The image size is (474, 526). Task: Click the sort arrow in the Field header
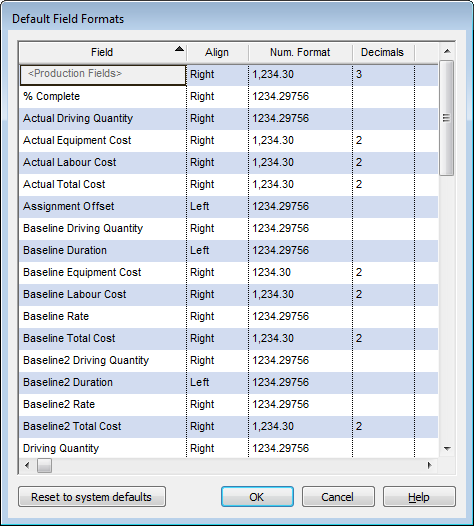[x=179, y=49]
